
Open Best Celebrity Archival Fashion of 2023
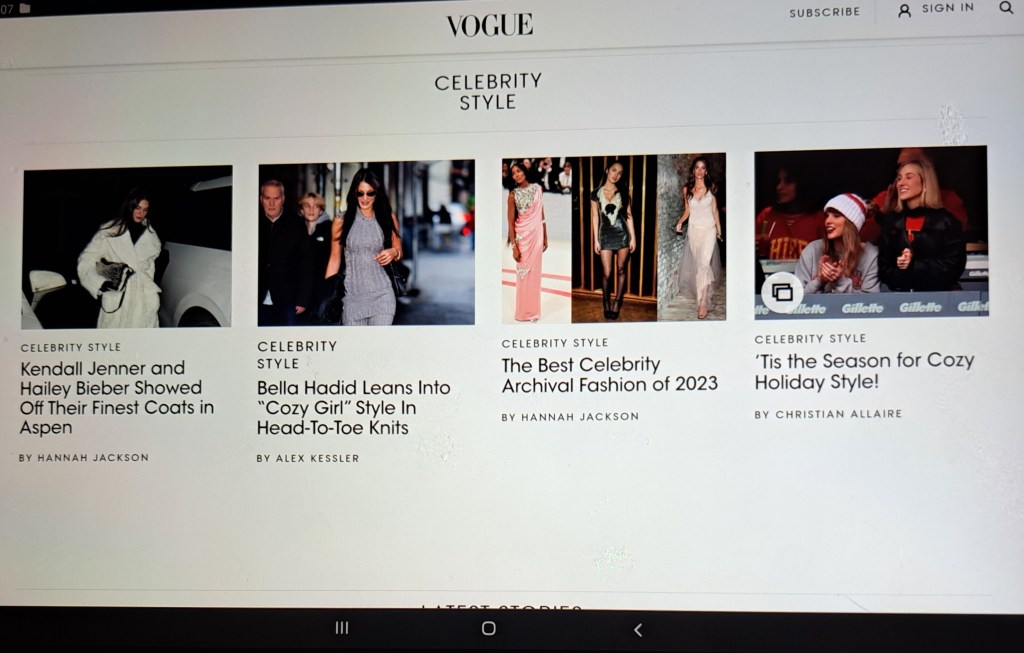point(609,374)
